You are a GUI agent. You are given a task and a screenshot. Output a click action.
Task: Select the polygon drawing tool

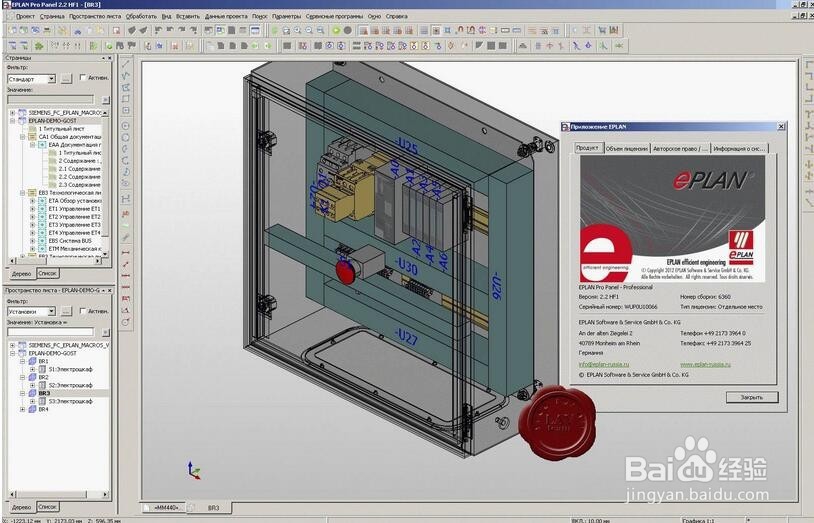(126, 87)
